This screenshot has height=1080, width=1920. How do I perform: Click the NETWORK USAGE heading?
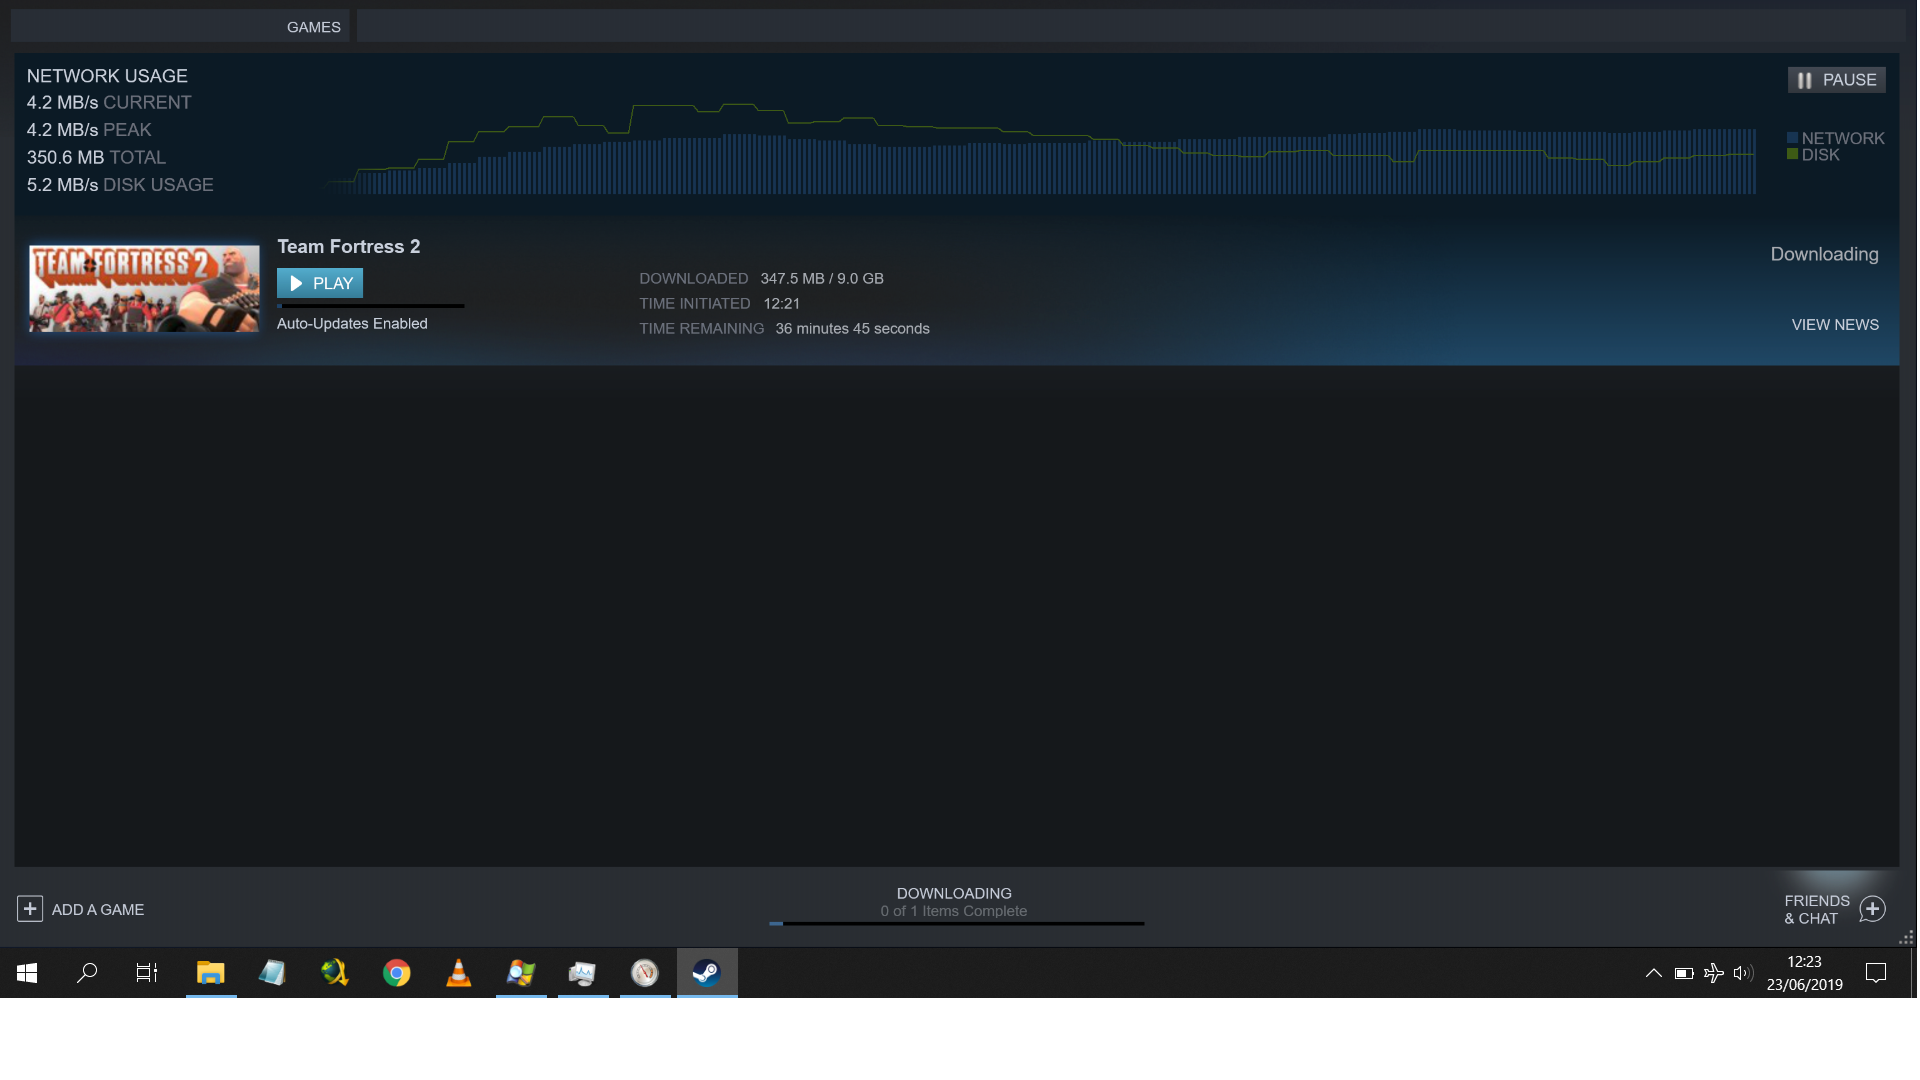point(107,76)
